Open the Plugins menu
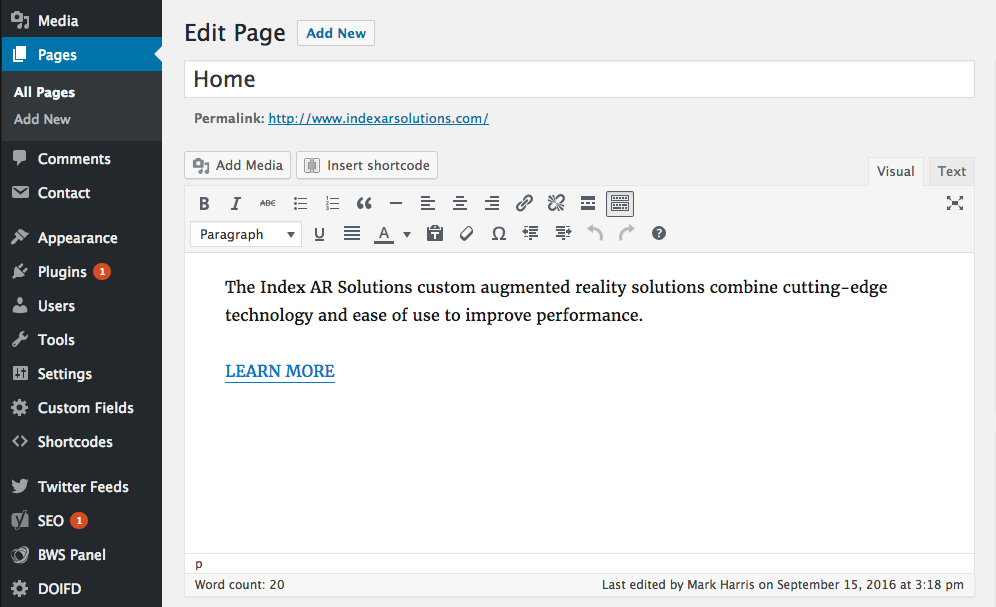This screenshot has height=607, width=996. point(81,272)
